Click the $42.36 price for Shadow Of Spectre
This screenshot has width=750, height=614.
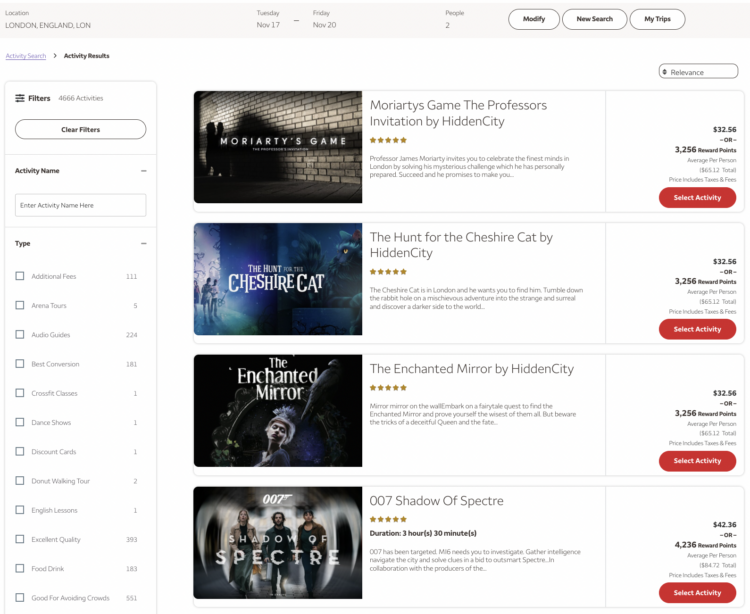click(x=725, y=525)
